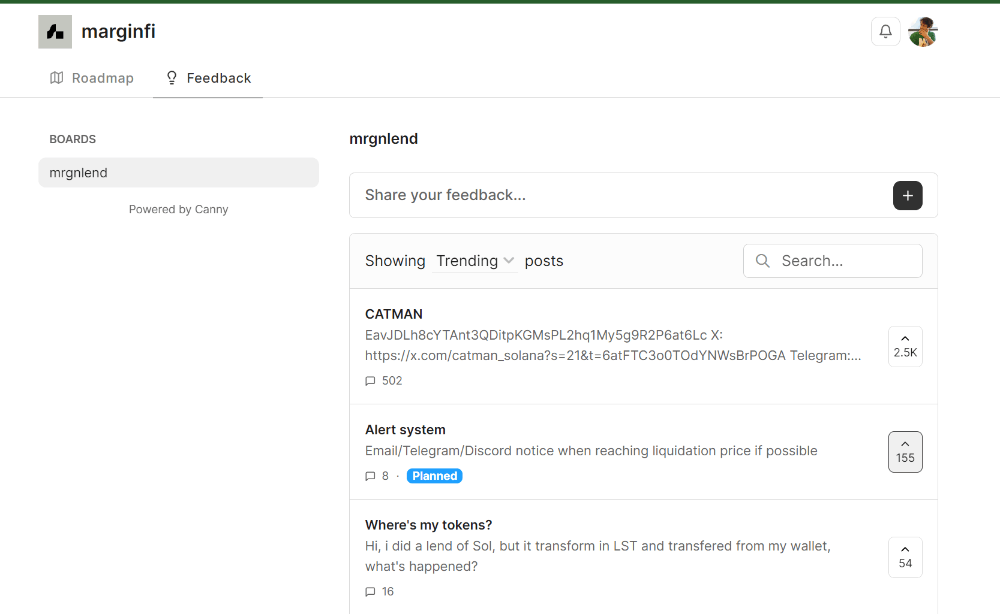The height and width of the screenshot is (614, 1000).
Task: Upvote the CATMAN post
Action: (905, 346)
